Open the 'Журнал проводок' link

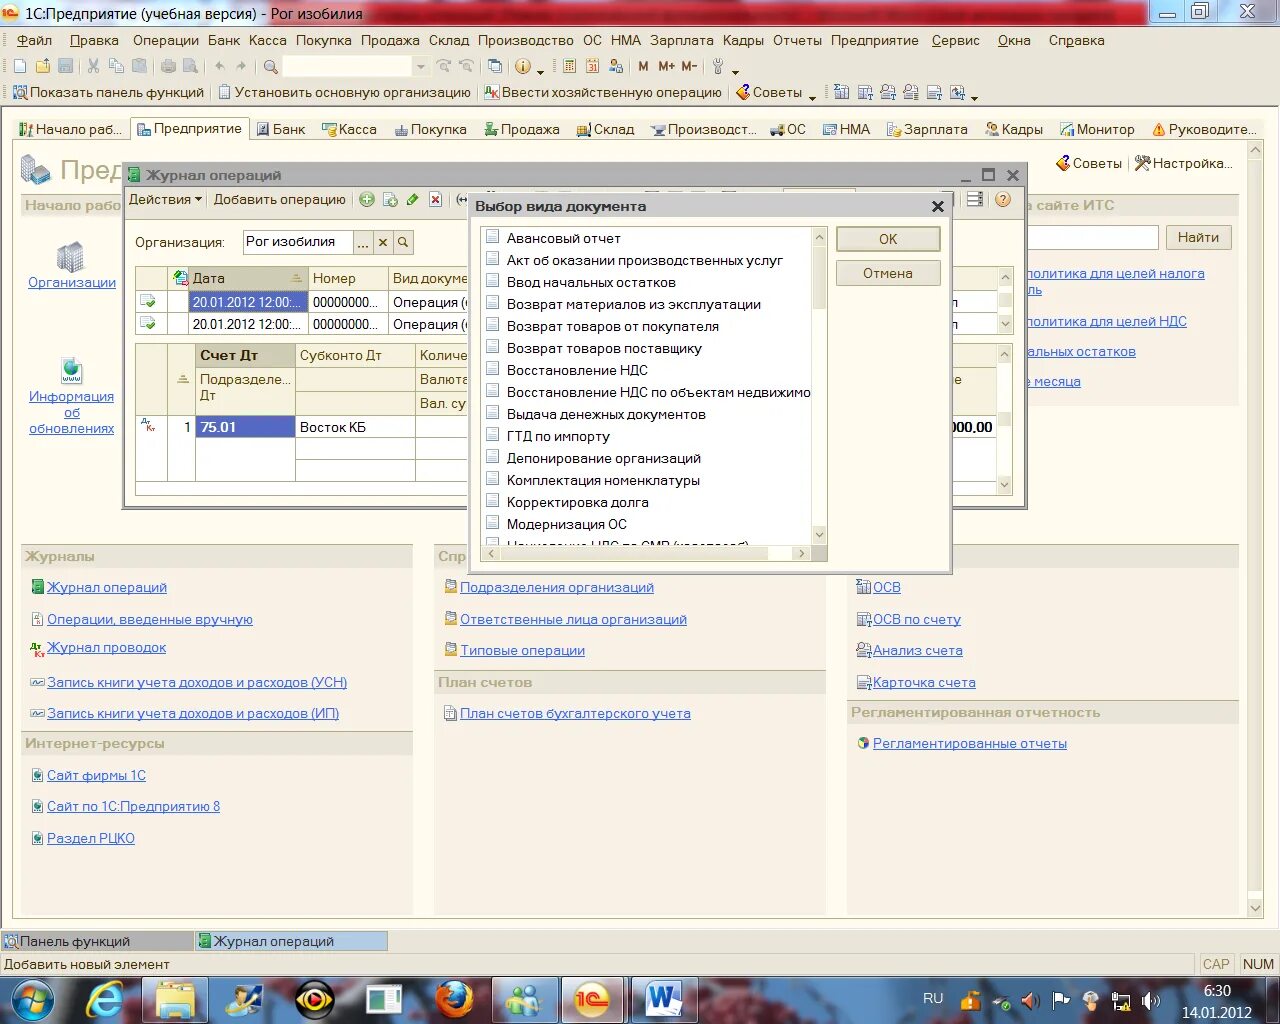click(x=106, y=647)
